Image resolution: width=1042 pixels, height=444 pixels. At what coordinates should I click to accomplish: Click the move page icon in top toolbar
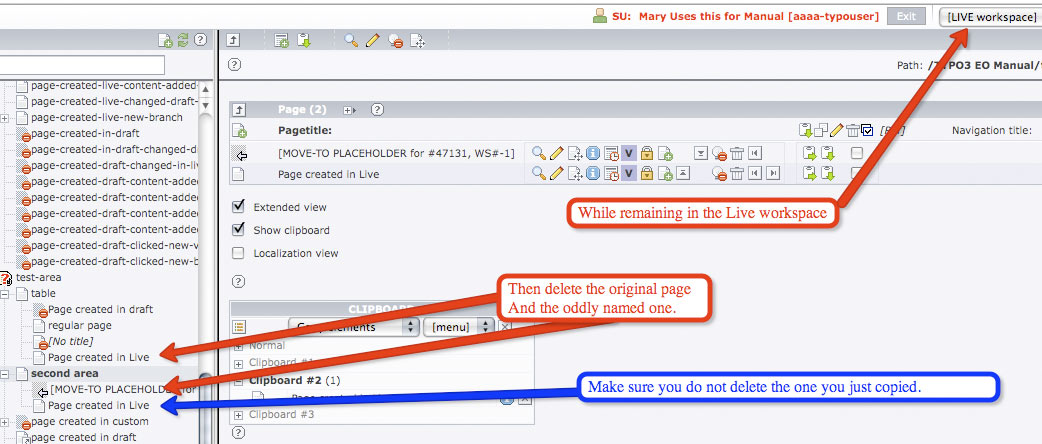(419, 41)
